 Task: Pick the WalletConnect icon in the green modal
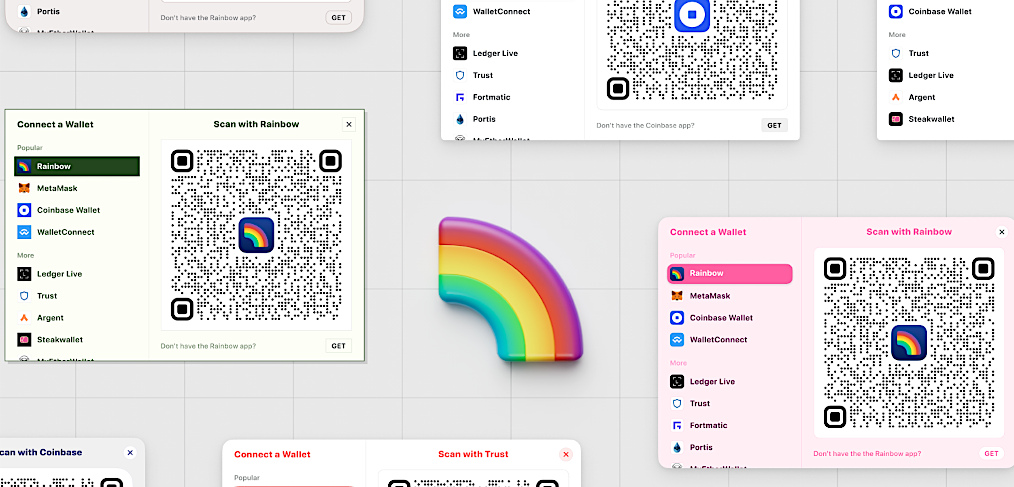click(x=24, y=232)
